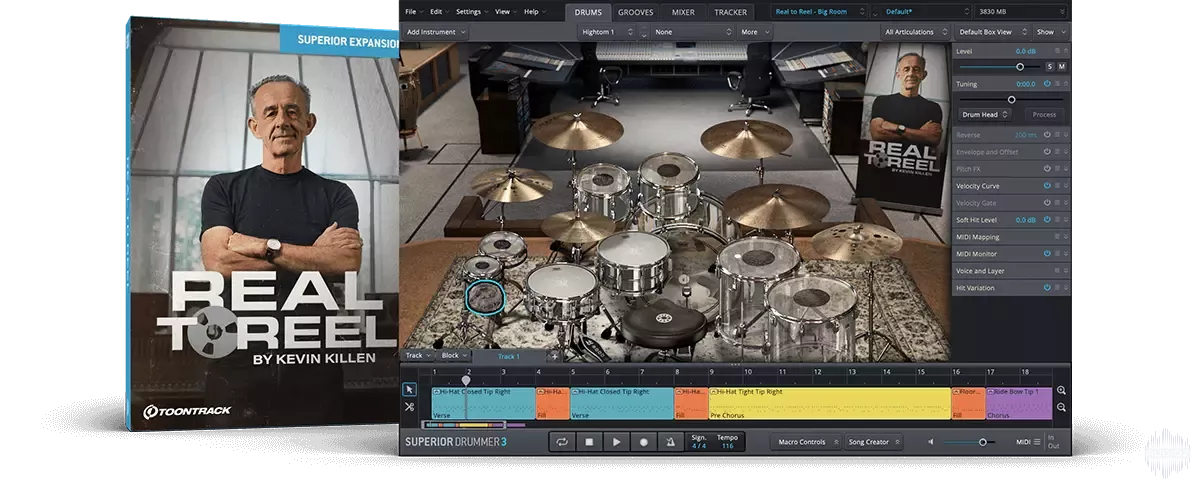Expand the Hit Variation section
The width and height of the screenshot is (1200, 488).
pos(1067,288)
